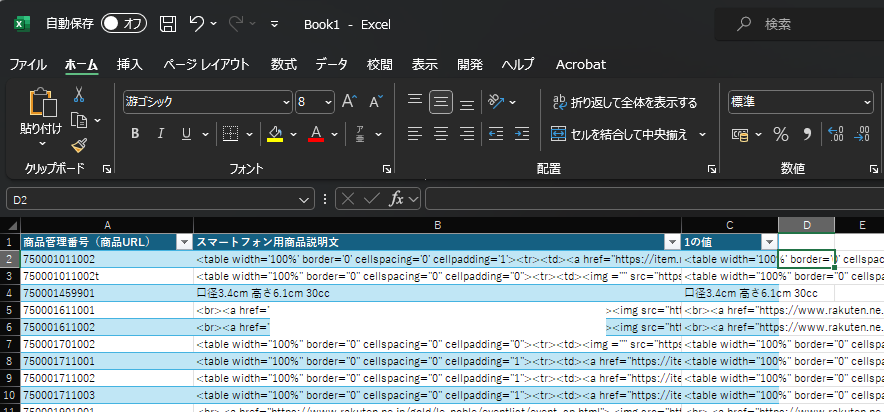Click 折り返して全体を表示する button
This screenshot has width=884, height=412.
click(625, 103)
